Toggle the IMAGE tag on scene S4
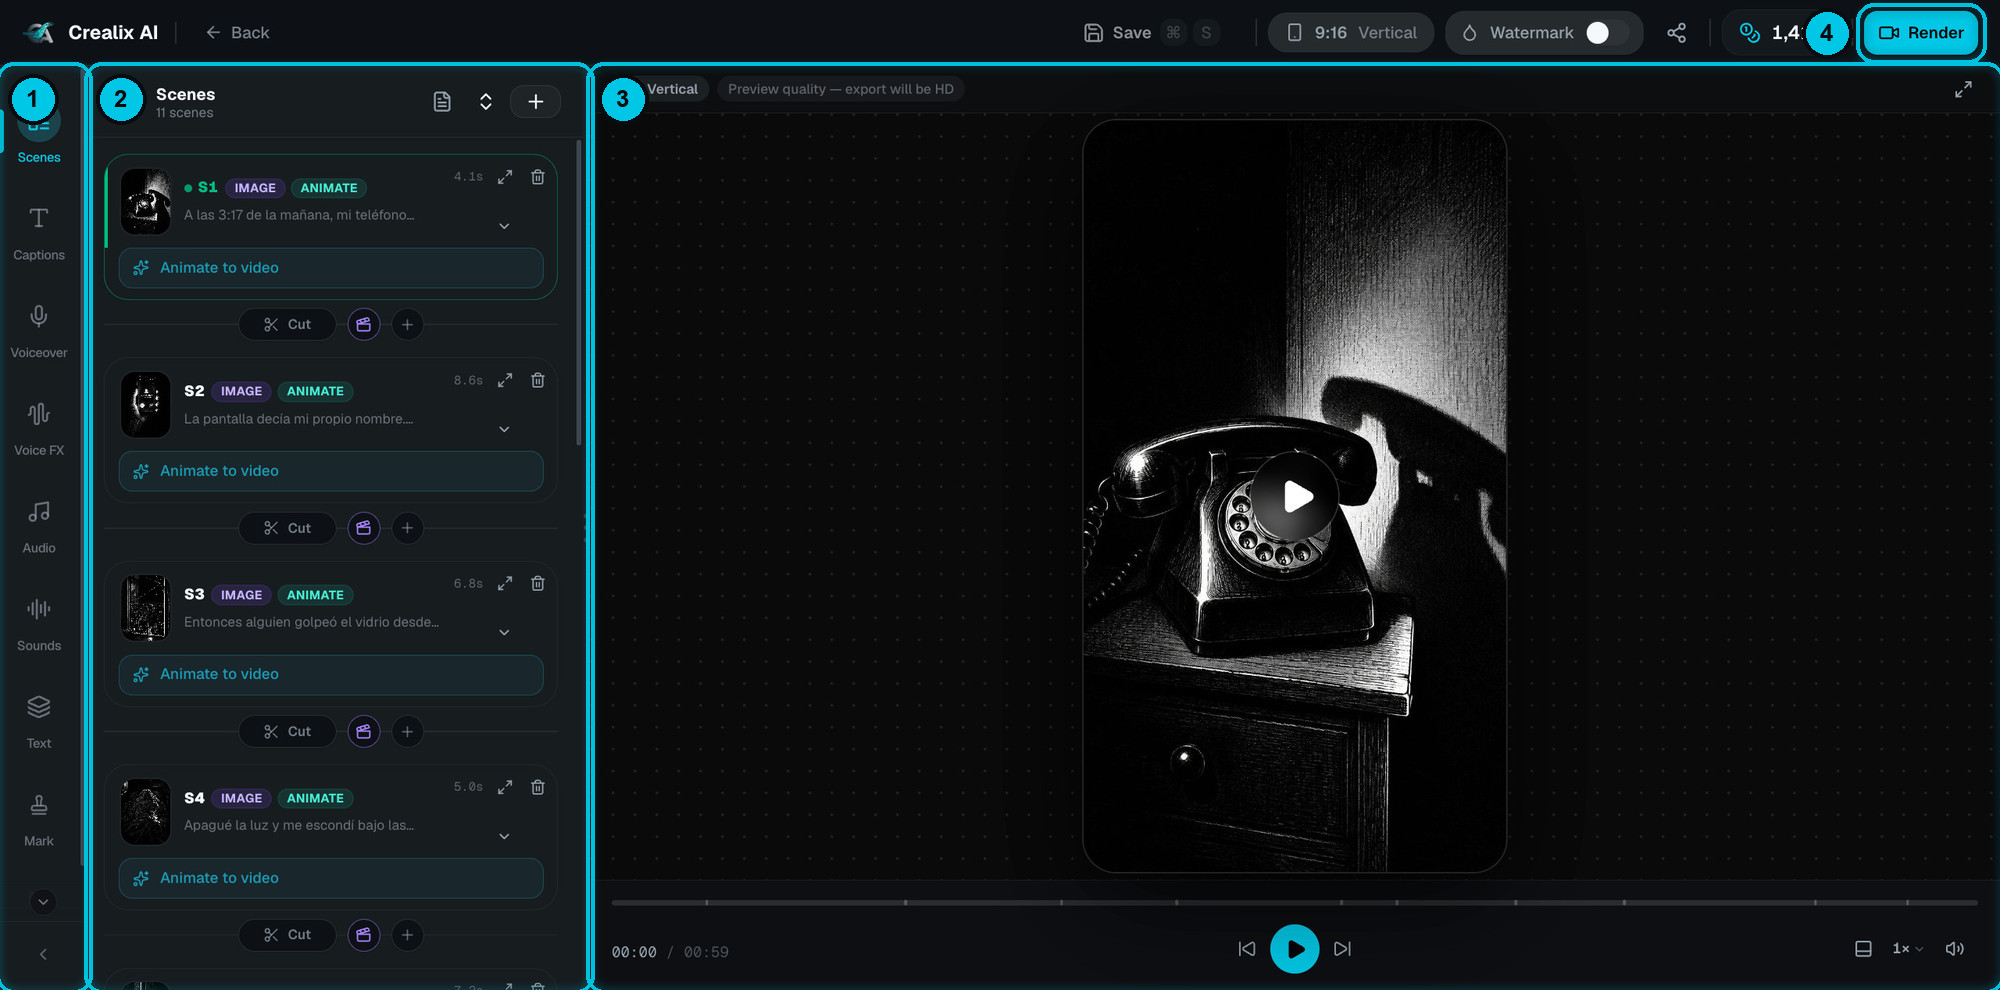2000x990 pixels. (241, 798)
